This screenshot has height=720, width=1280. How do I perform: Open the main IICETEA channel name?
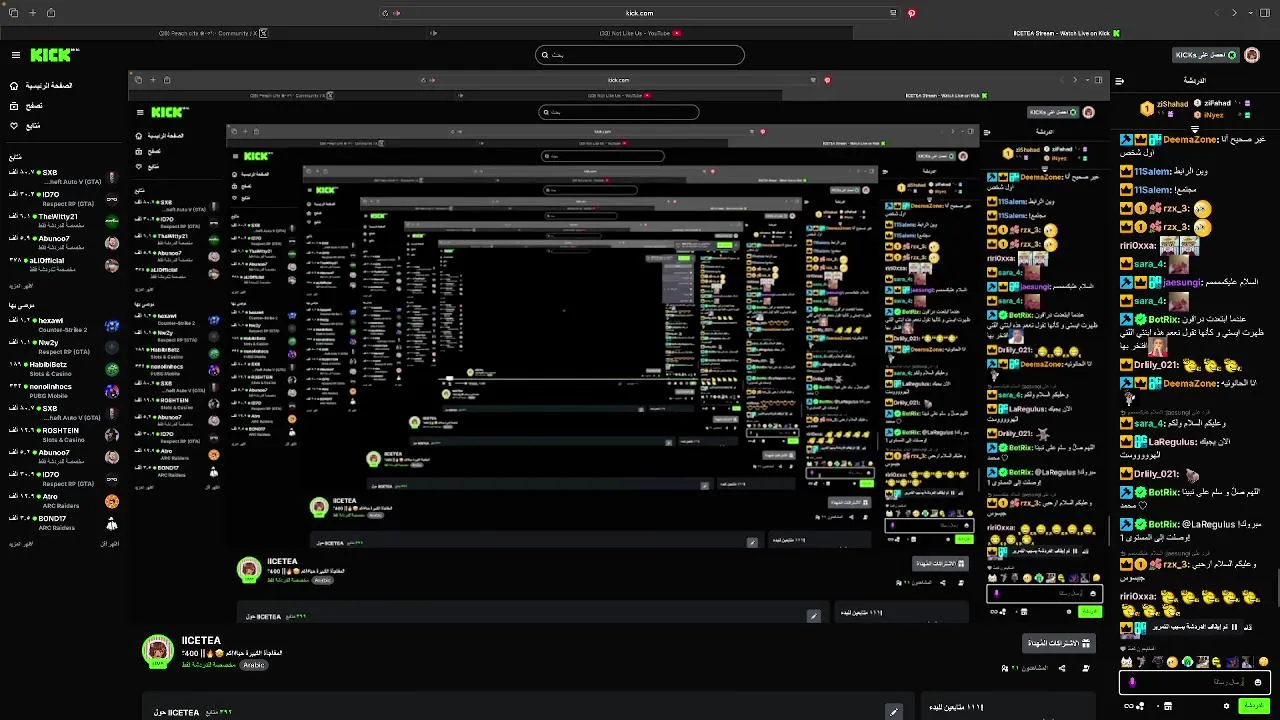pos(201,640)
